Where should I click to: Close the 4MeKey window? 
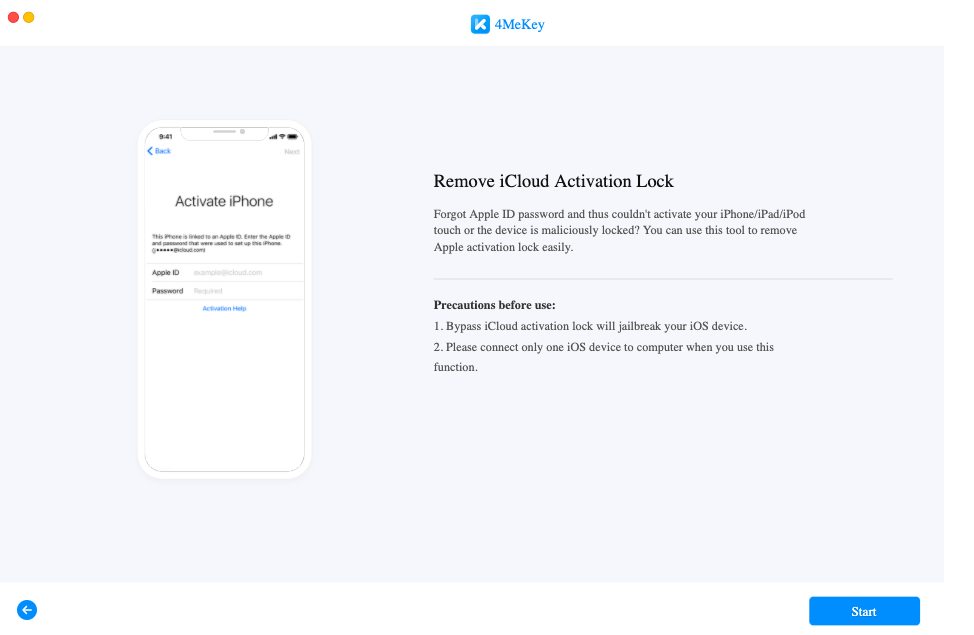[x=13, y=18]
